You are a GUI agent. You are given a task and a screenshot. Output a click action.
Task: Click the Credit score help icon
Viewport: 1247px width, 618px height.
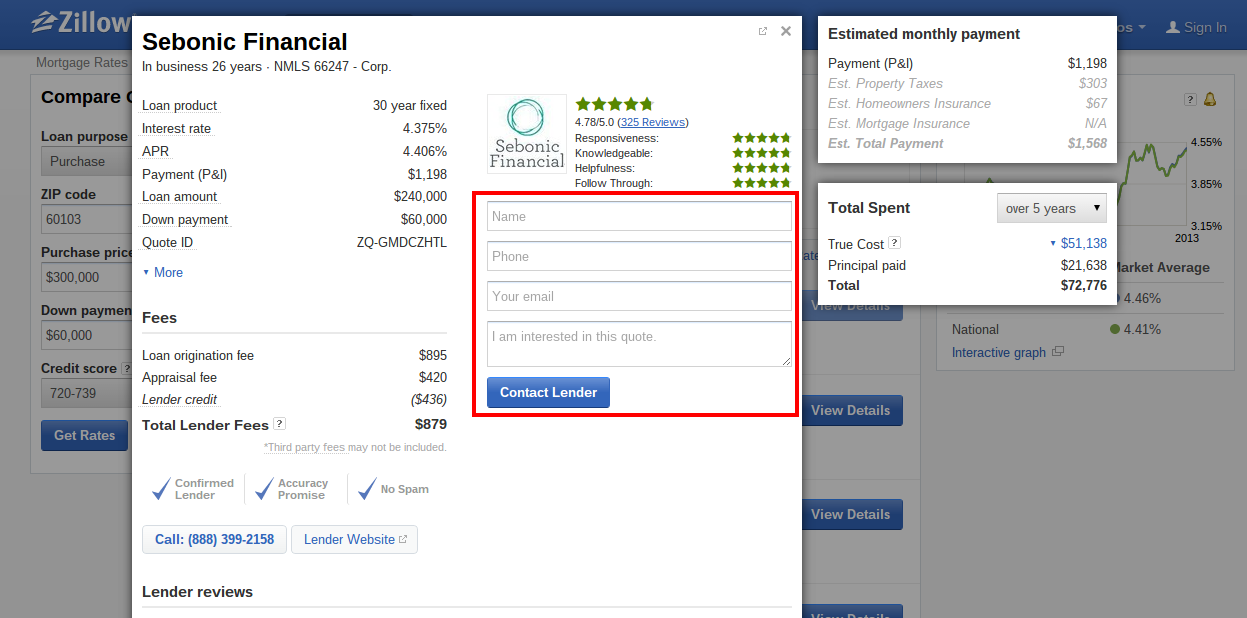(126, 368)
